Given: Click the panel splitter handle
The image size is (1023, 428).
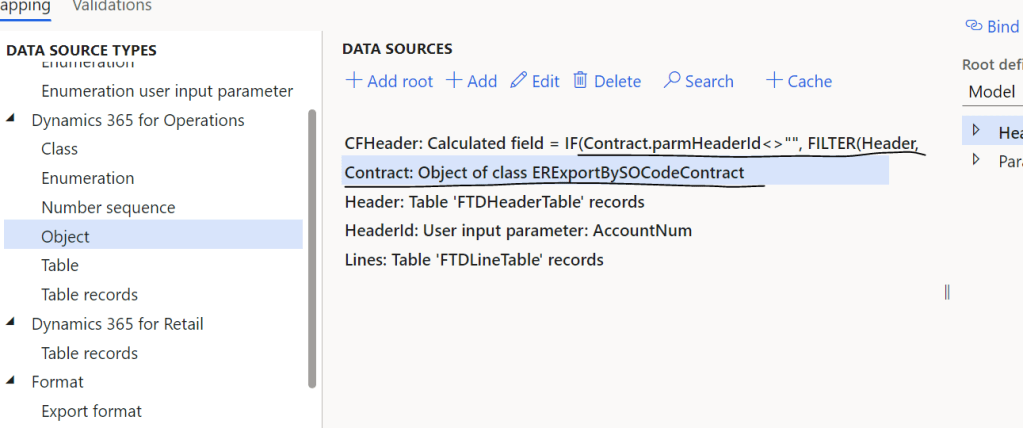Looking at the screenshot, I should pos(946,292).
